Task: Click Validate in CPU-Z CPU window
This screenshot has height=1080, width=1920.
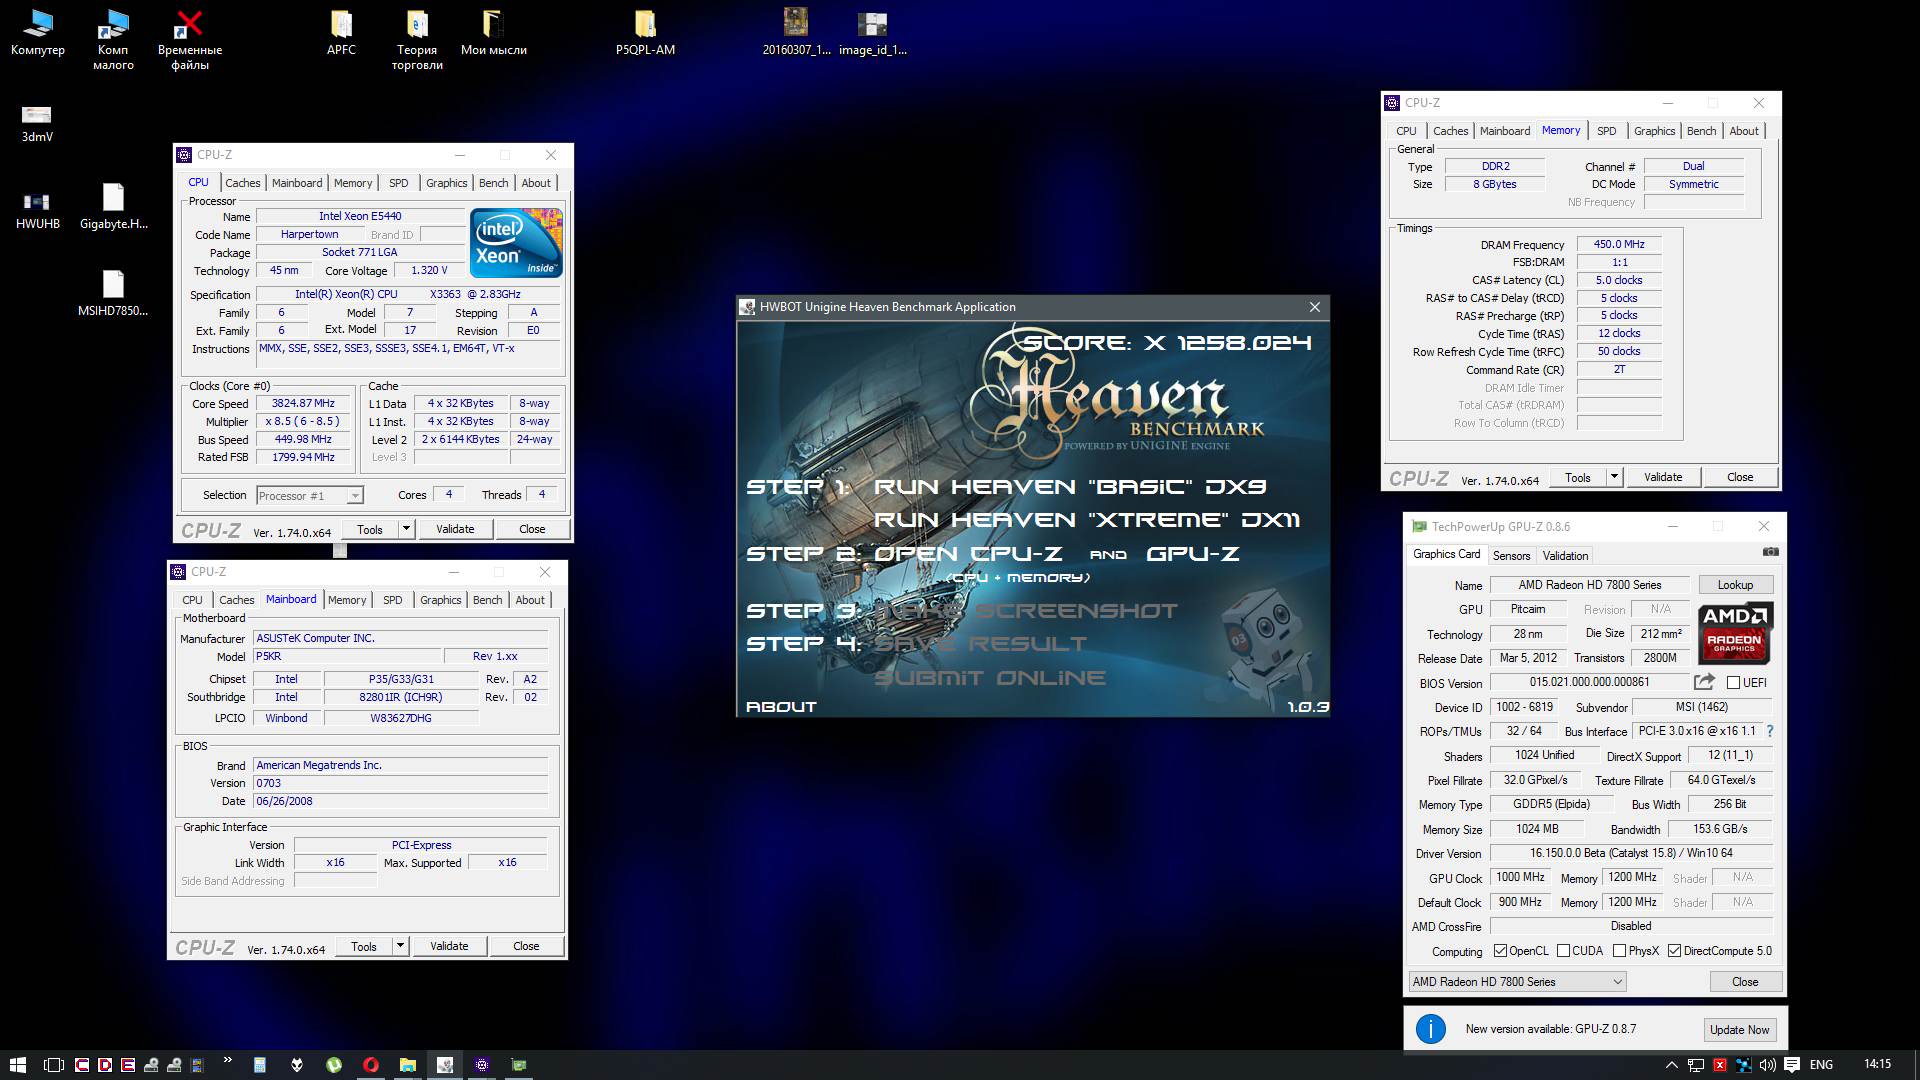Action: point(455,529)
